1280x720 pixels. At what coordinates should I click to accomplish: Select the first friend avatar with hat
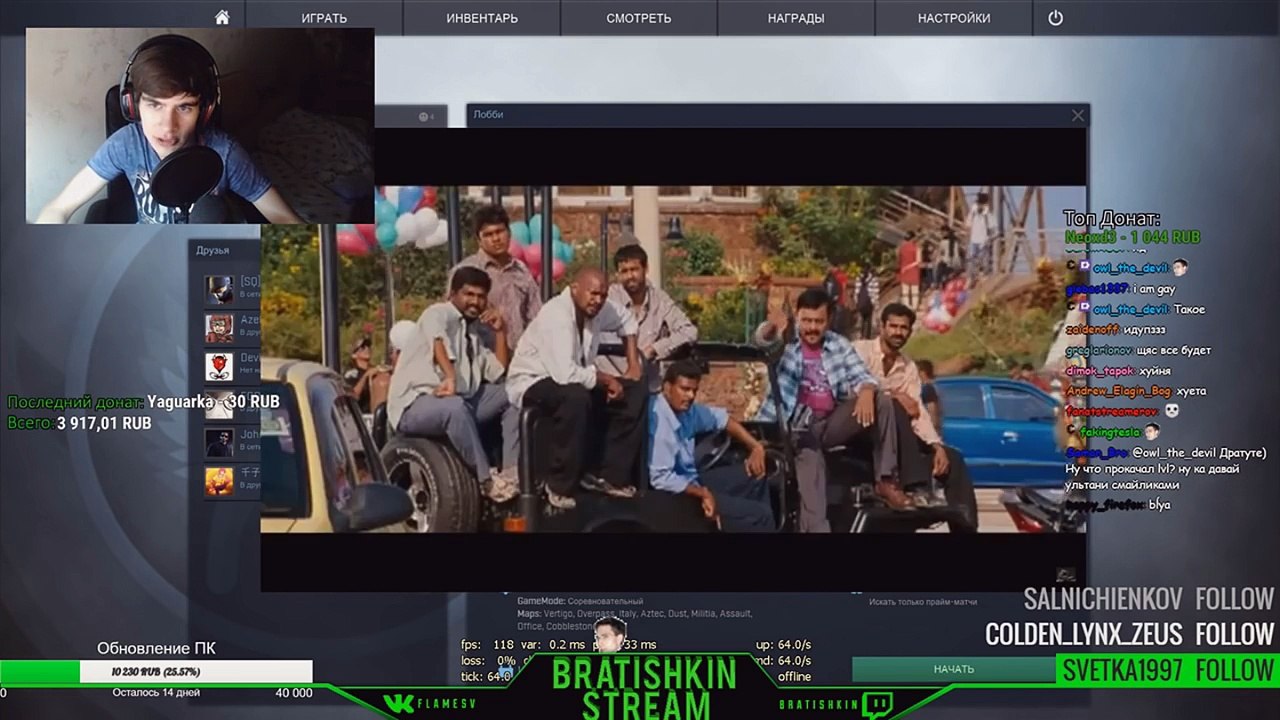pyautogui.click(x=219, y=289)
